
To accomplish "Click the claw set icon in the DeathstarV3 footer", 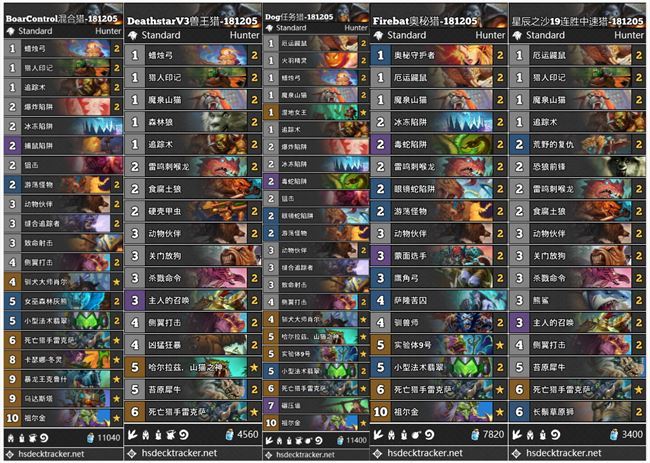I will pos(133,435).
